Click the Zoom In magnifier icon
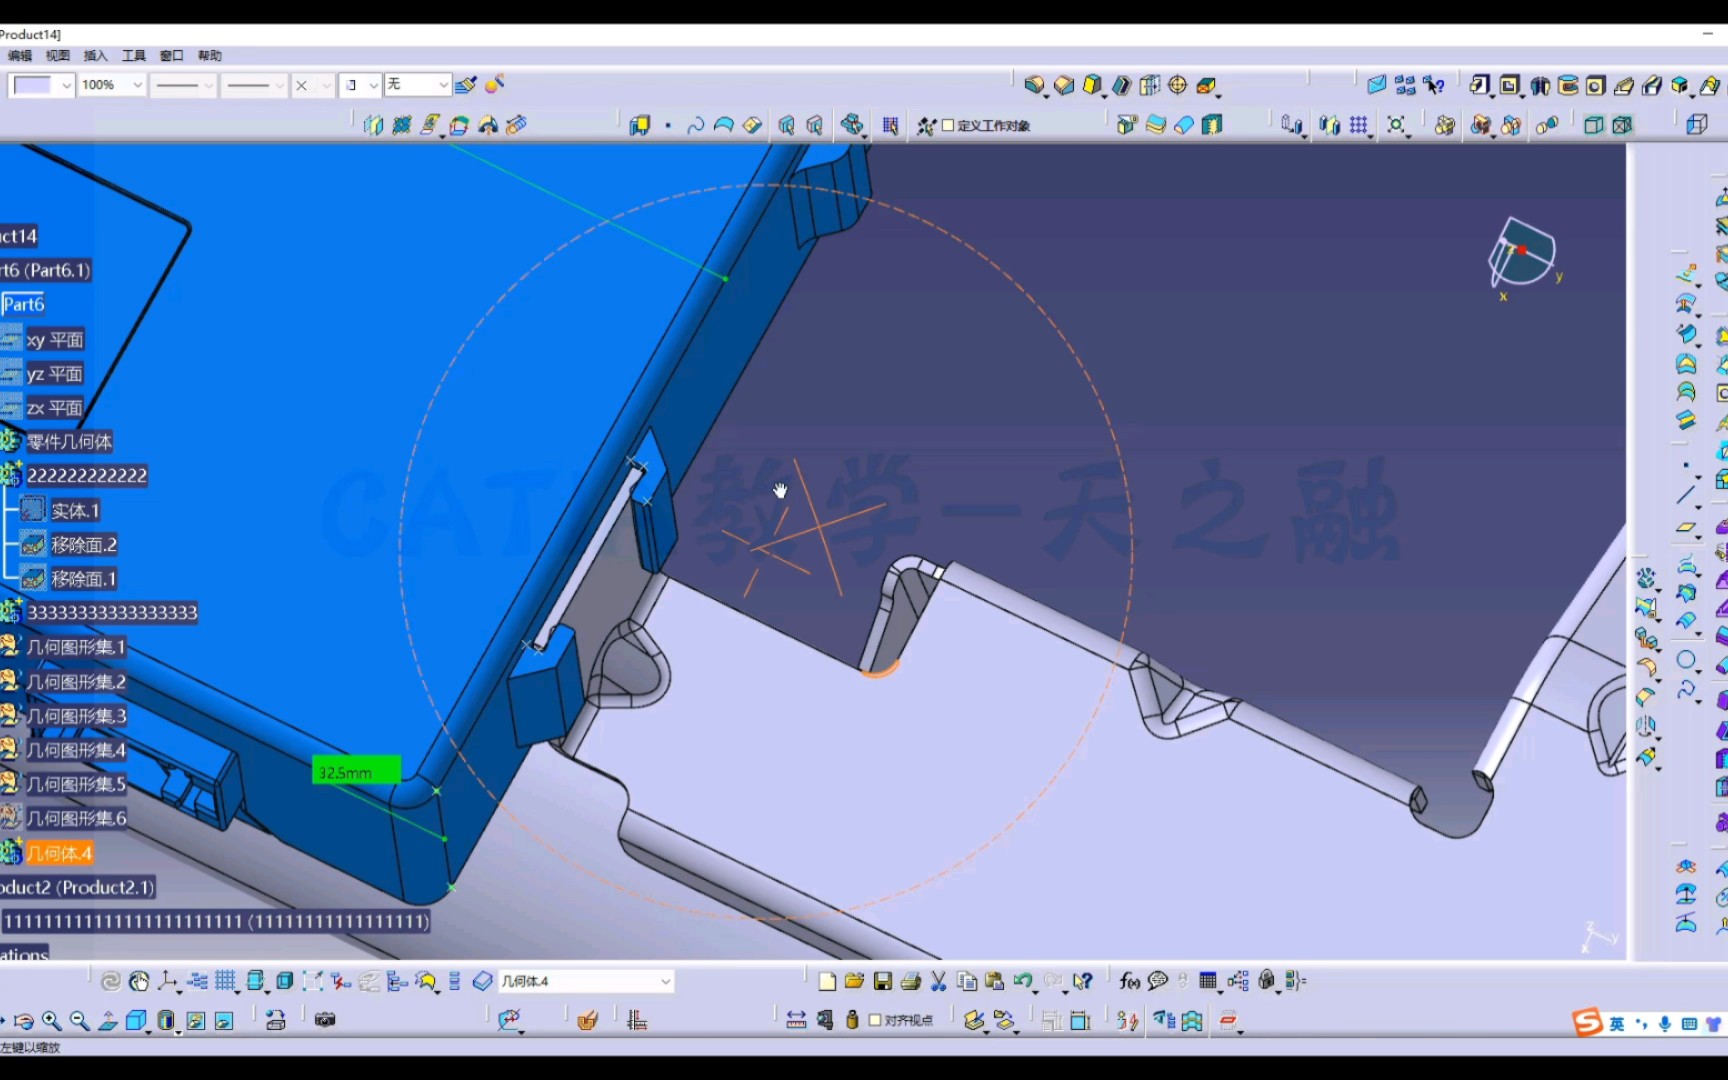 [x=51, y=1020]
